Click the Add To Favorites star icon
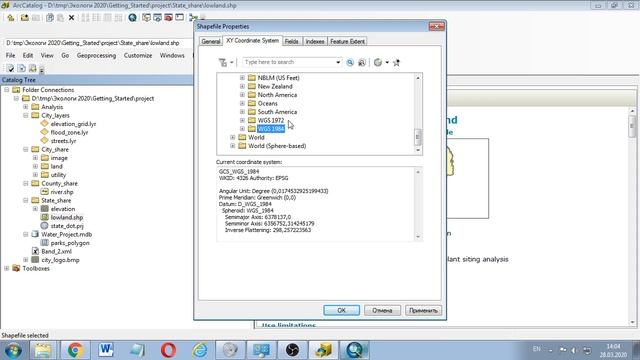The width and height of the screenshot is (640, 360). (396, 62)
